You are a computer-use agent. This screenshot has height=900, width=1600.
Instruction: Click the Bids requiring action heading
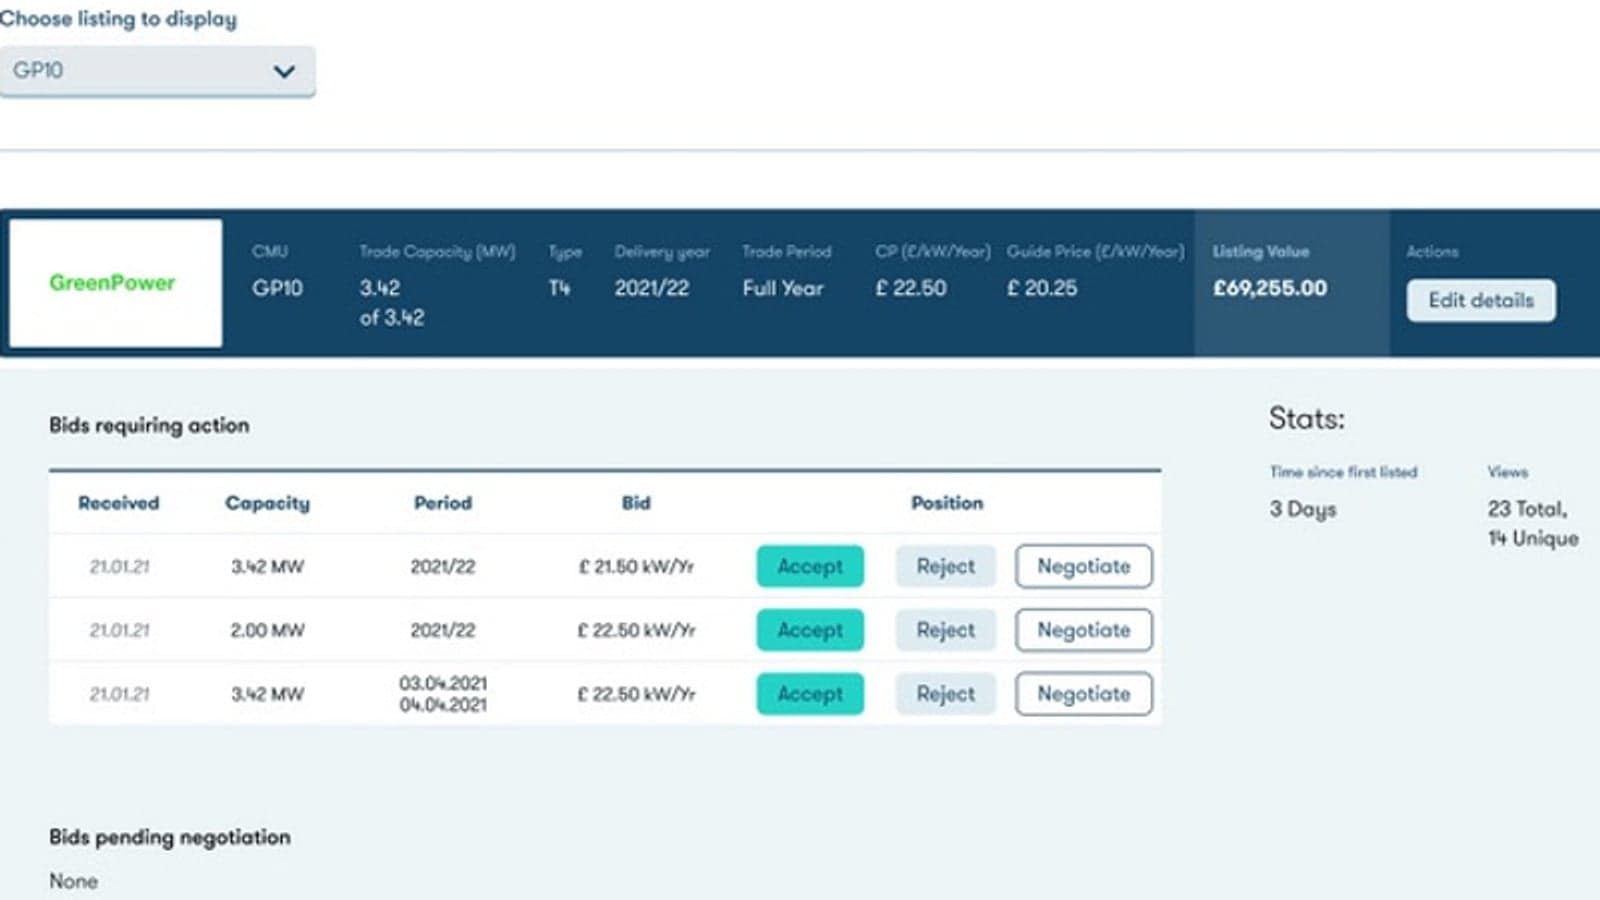[x=149, y=425]
